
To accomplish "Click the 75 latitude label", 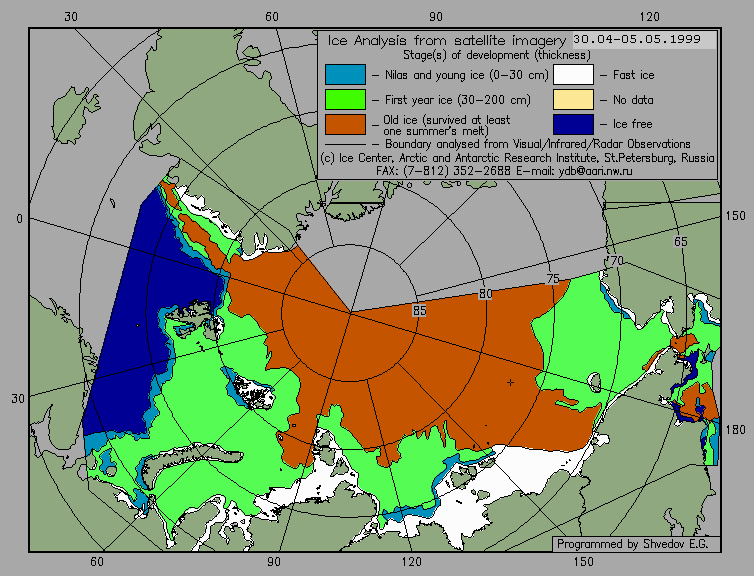I will click(553, 279).
